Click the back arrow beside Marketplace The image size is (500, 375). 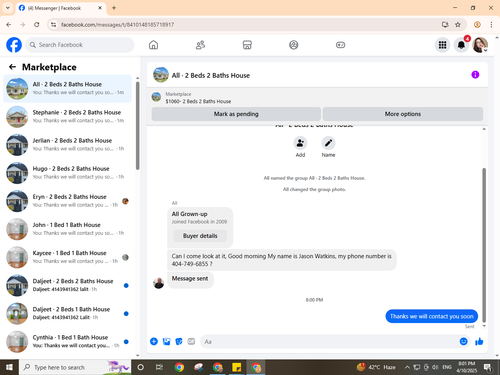tap(12, 67)
